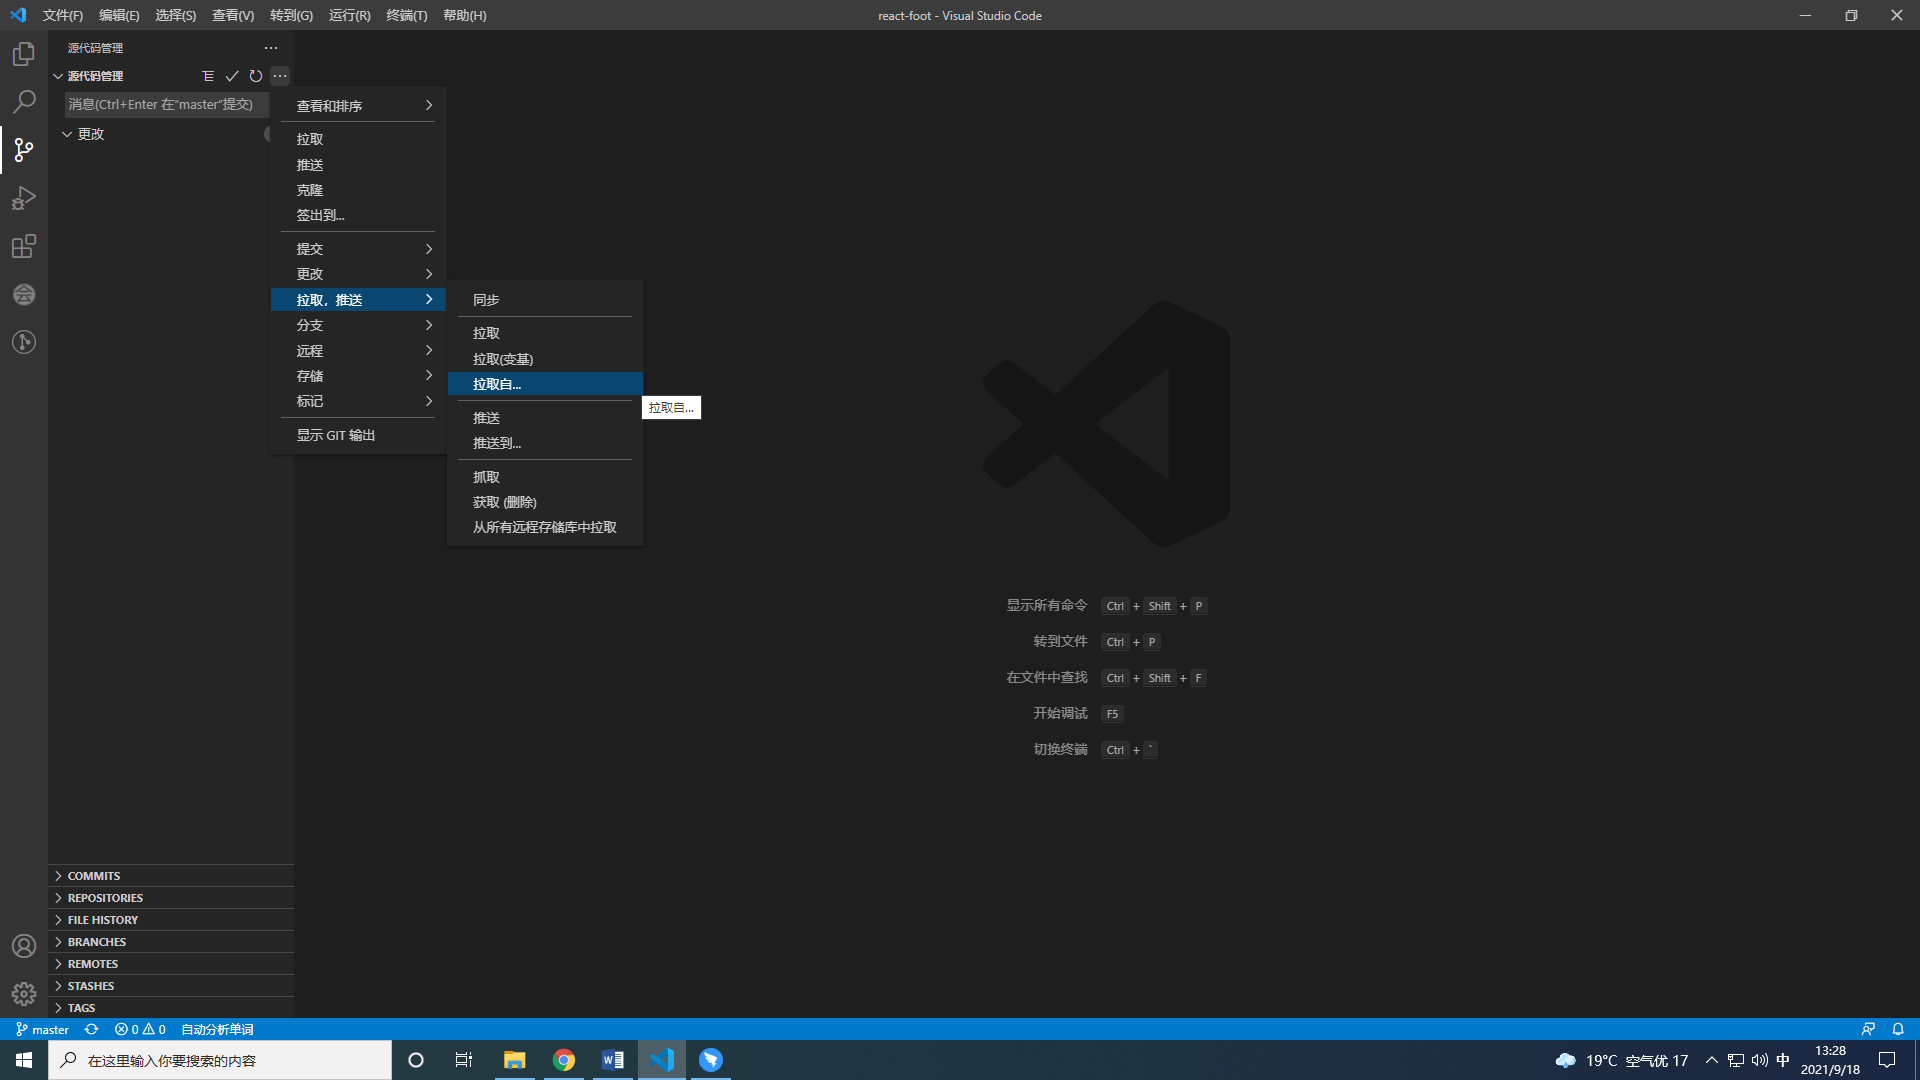This screenshot has height=1080, width=1920.
Task: Open the views and more actions ellipsis in panel header
Action: [x=271, y=48]
